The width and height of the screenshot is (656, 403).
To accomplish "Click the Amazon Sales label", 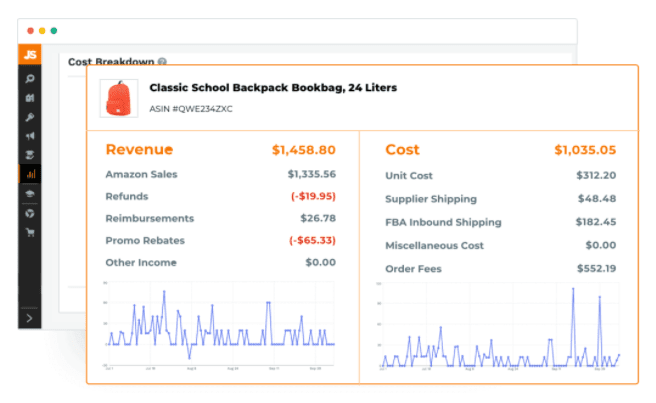I will tap(141, 174).
